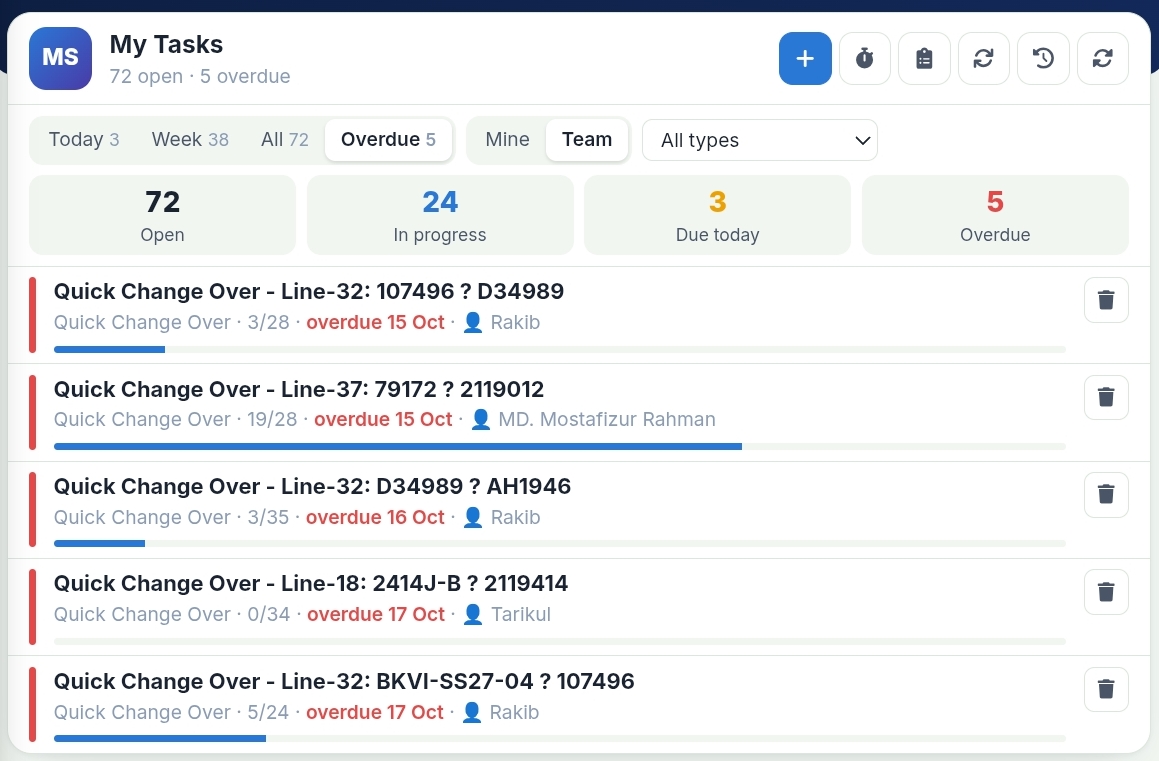1159x761 pixels.
Task: Delete the Line-32: 107496 ? D34989 task
Action: click(x=1106, y=300)
